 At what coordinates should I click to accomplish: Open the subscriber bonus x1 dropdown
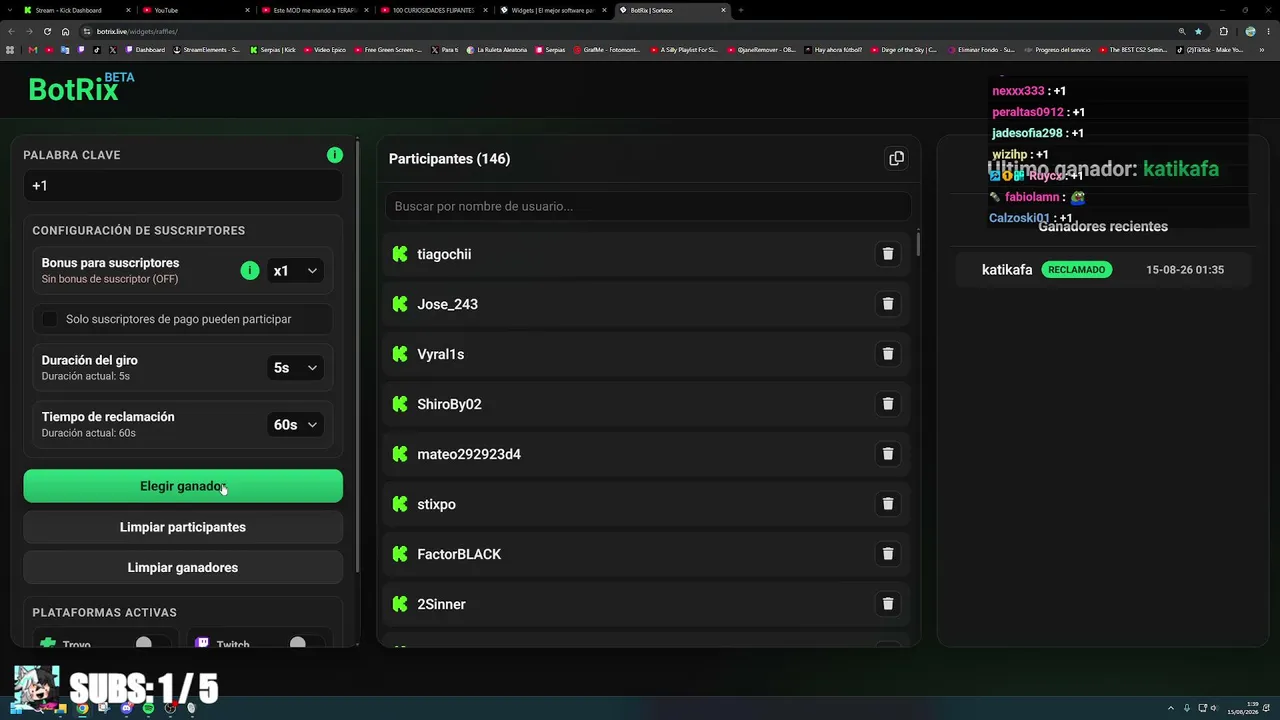pos(295,270)
